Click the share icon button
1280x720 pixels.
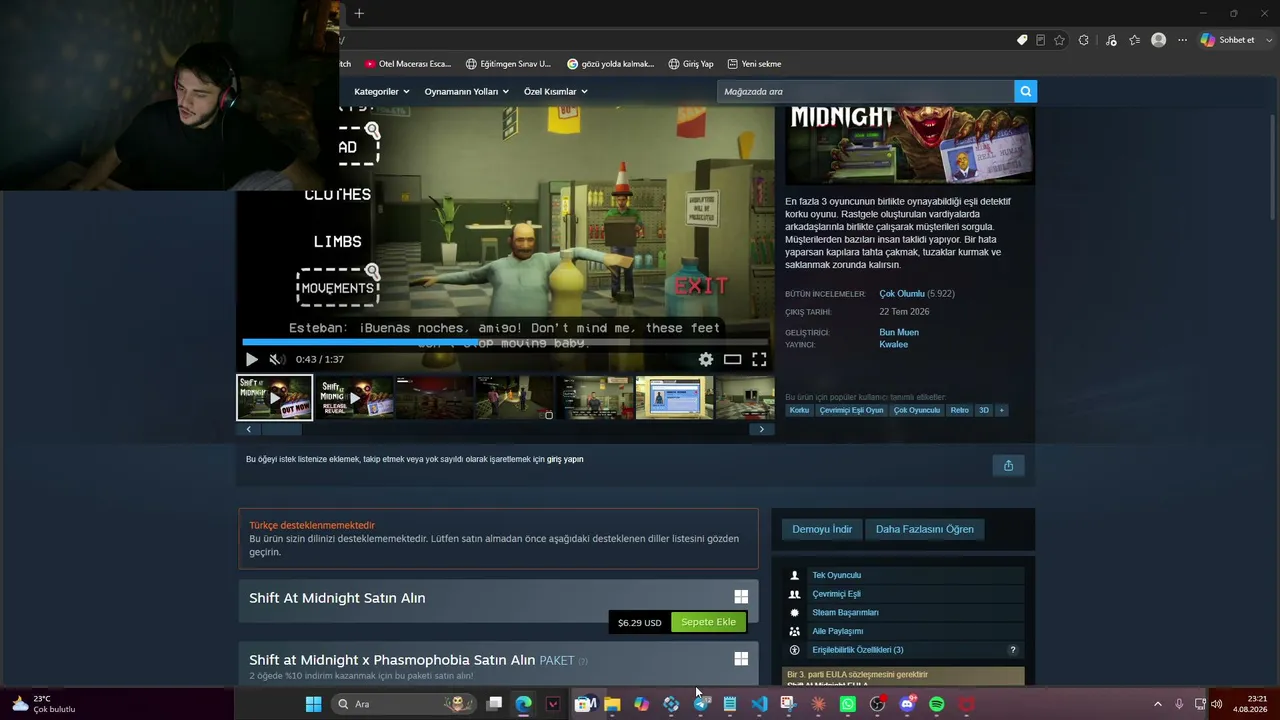tap(1008, 465)
